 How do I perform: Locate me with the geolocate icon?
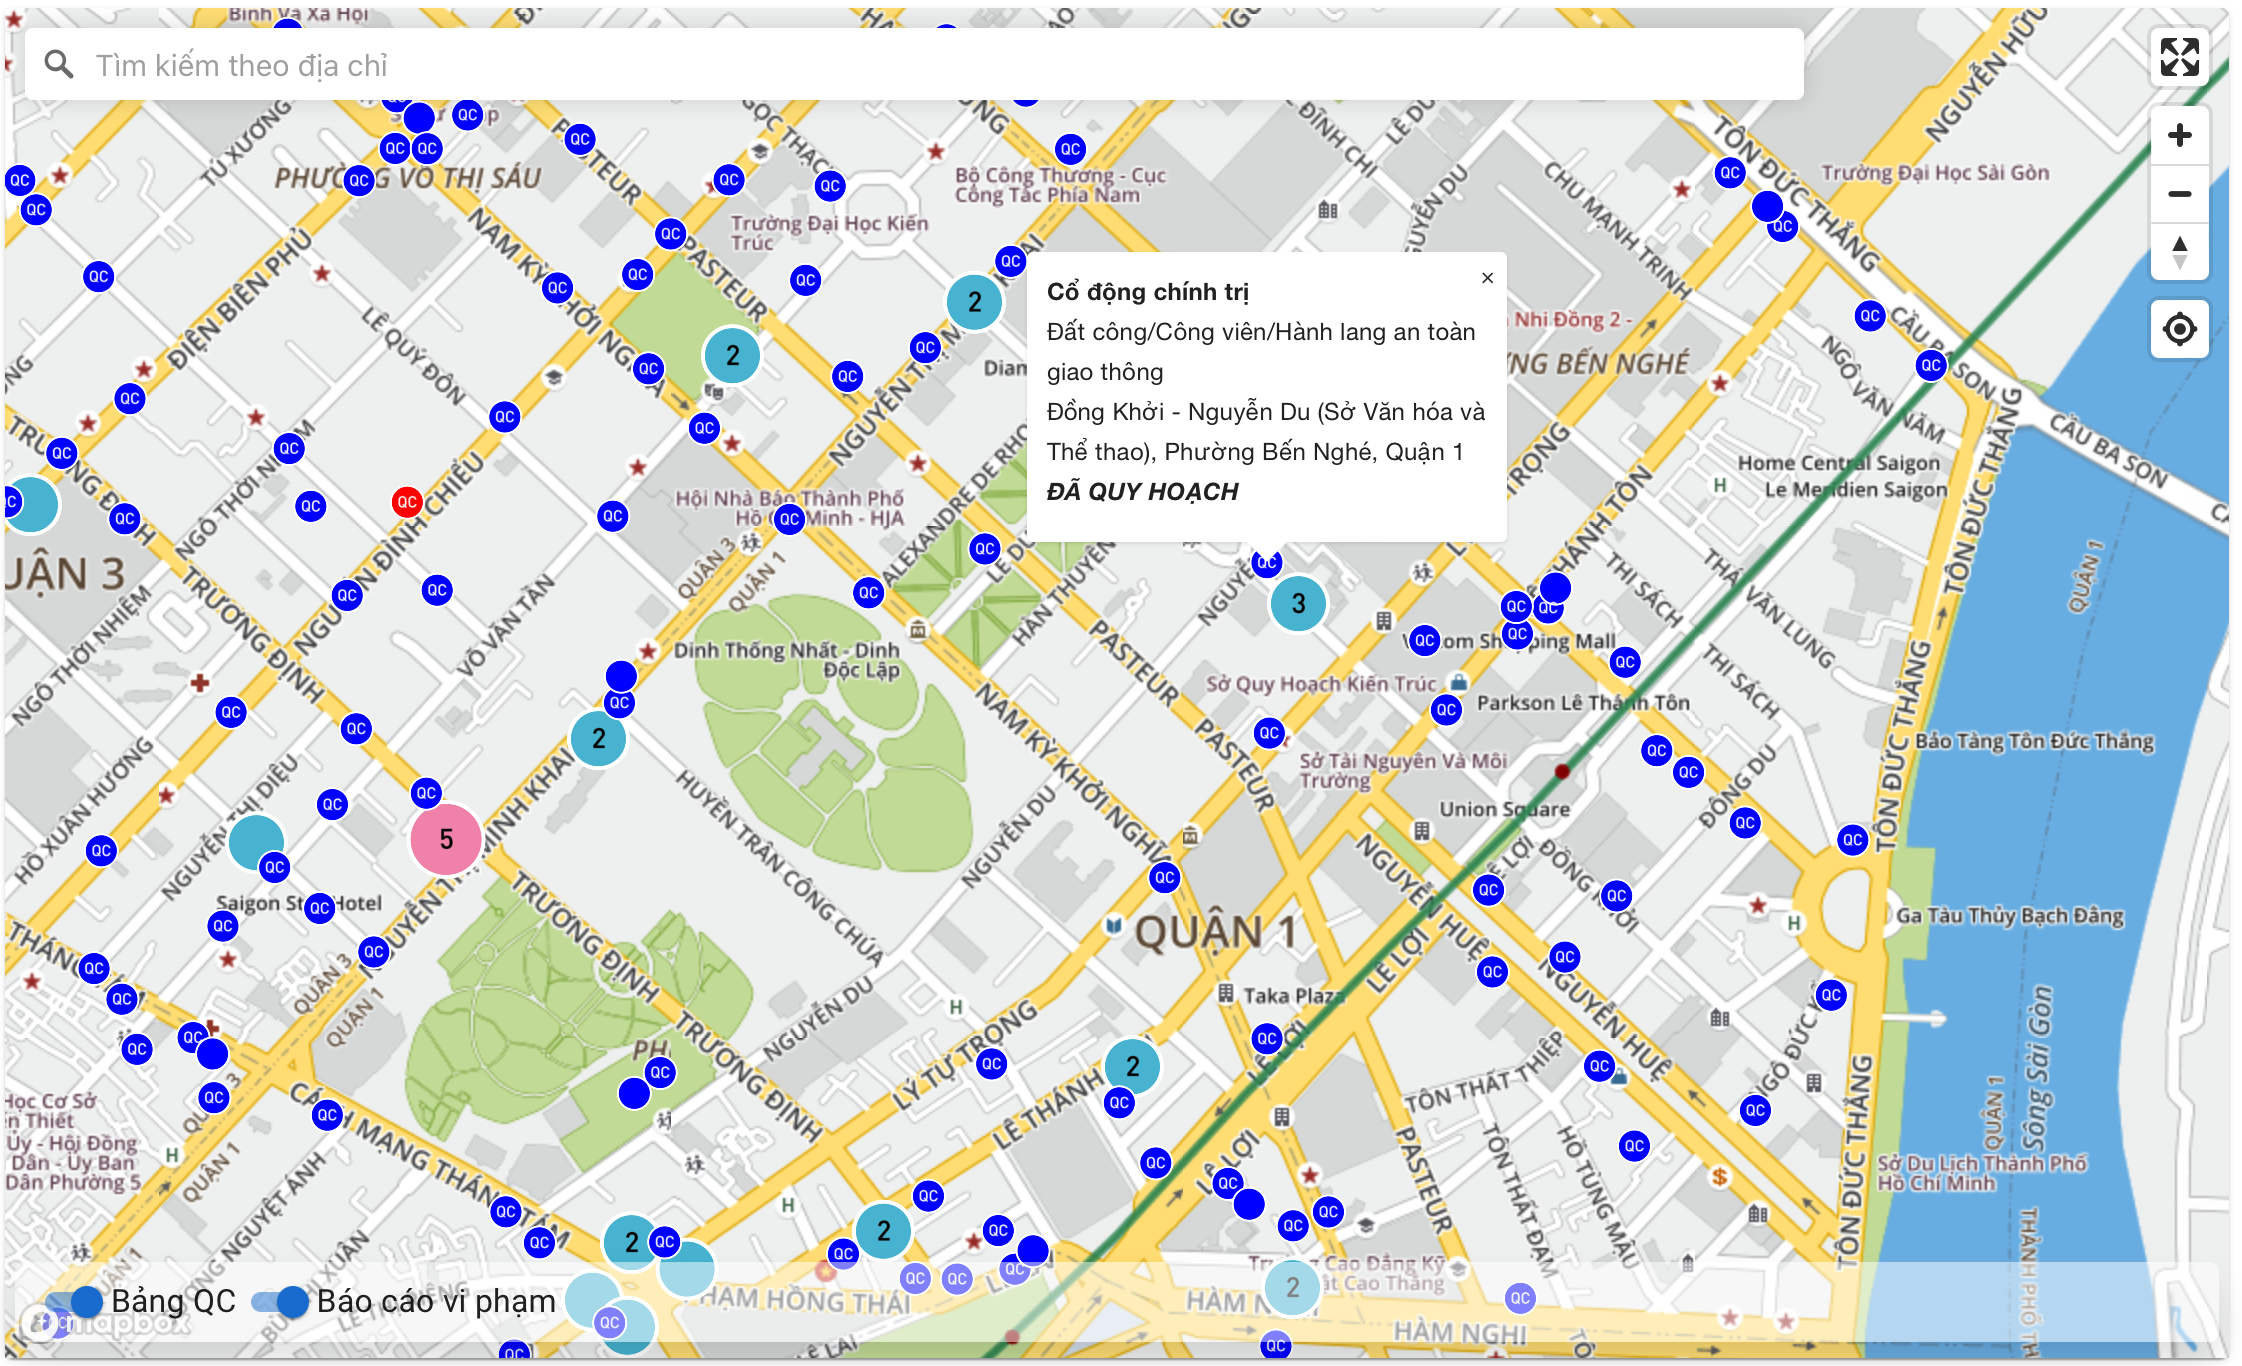(2179, 329)
